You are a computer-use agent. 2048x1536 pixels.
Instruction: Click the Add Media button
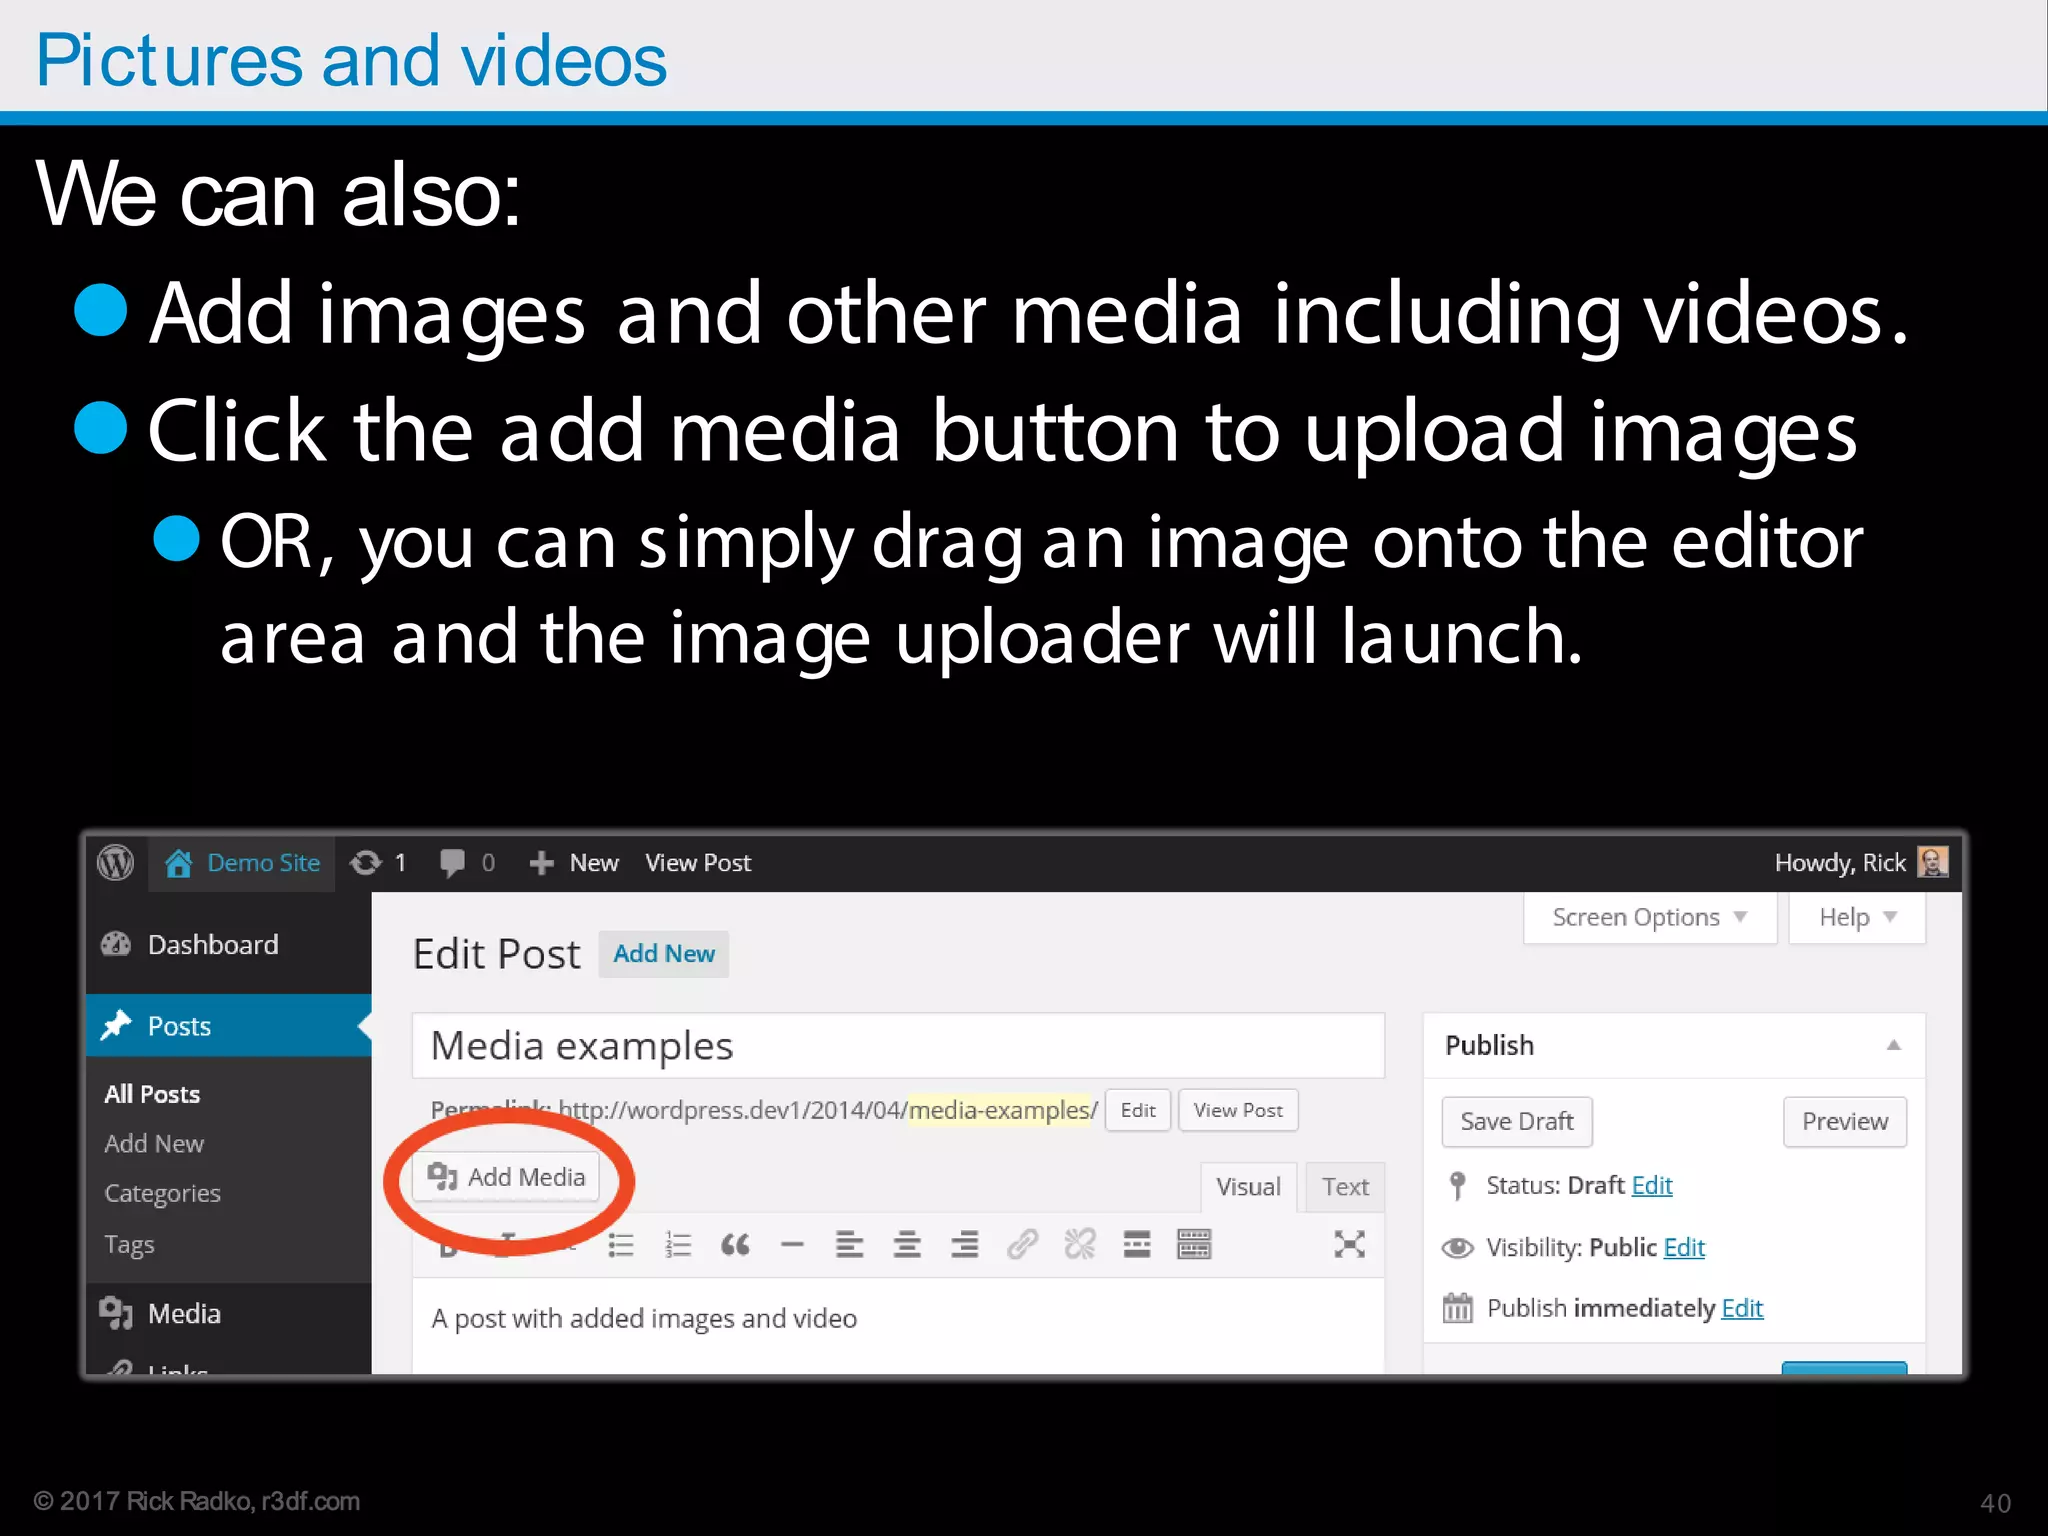click(x=507, y=1177)
